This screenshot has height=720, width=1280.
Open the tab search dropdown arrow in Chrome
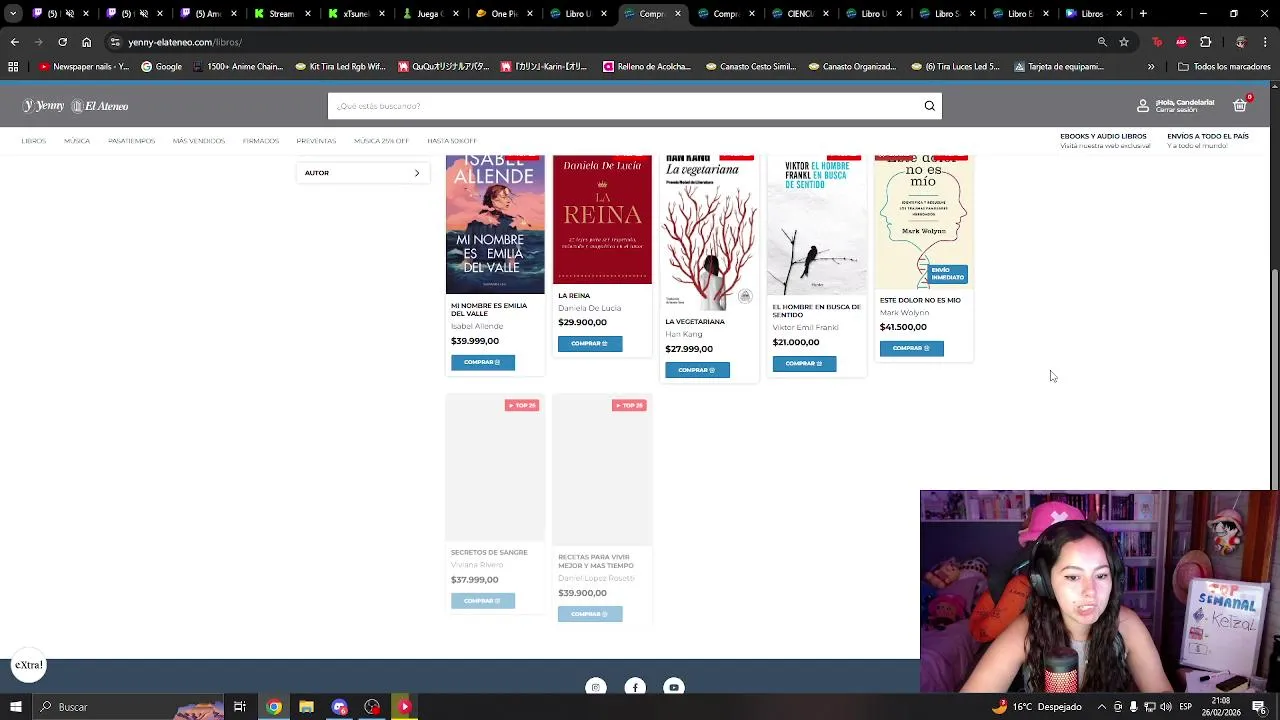[x=13, y=14]
